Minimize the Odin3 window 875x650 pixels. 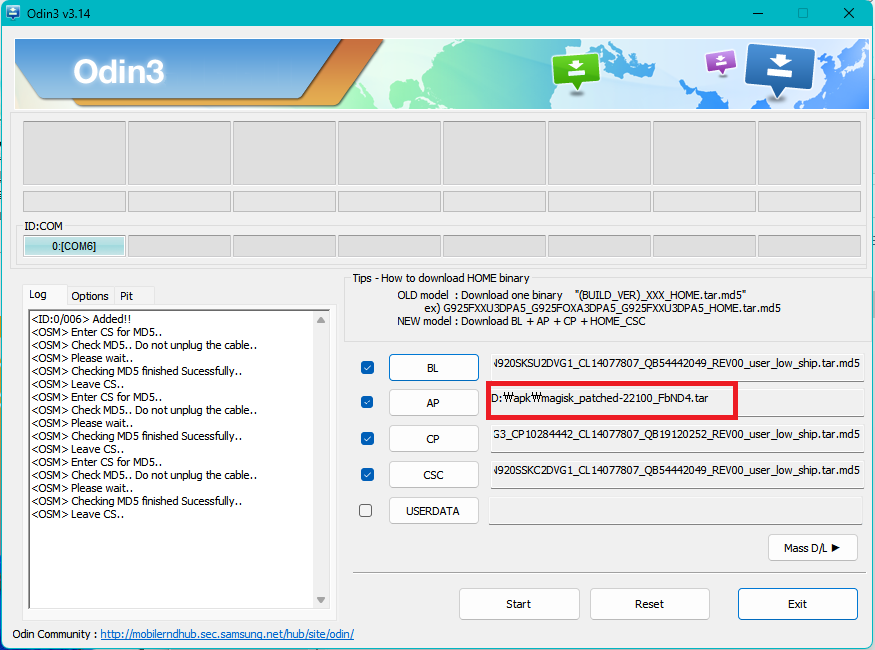pos(758,13)
